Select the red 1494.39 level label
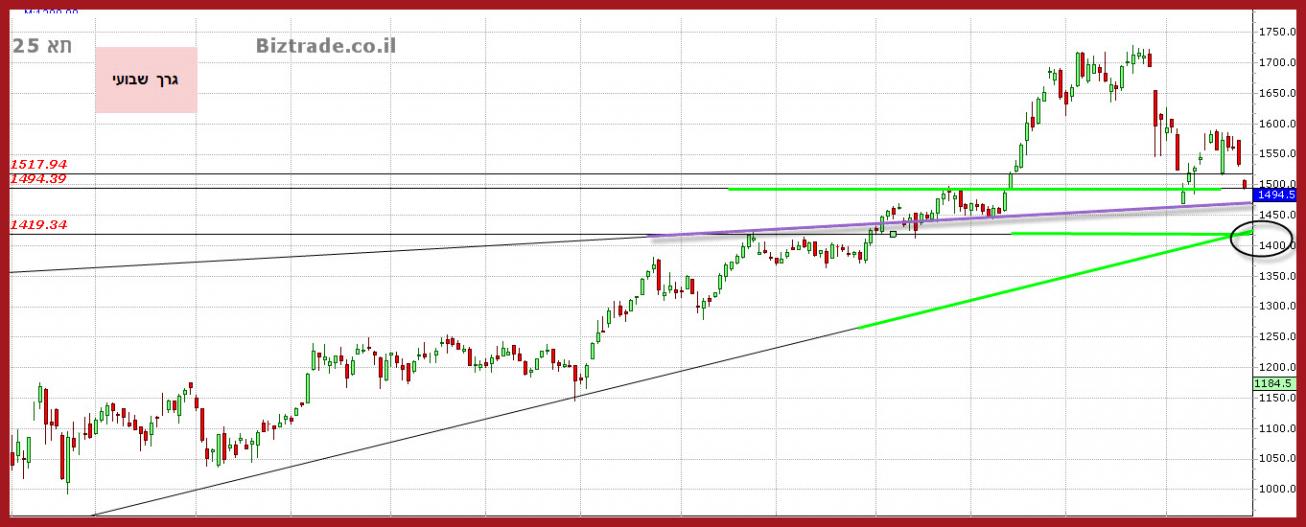 point(39,178)
